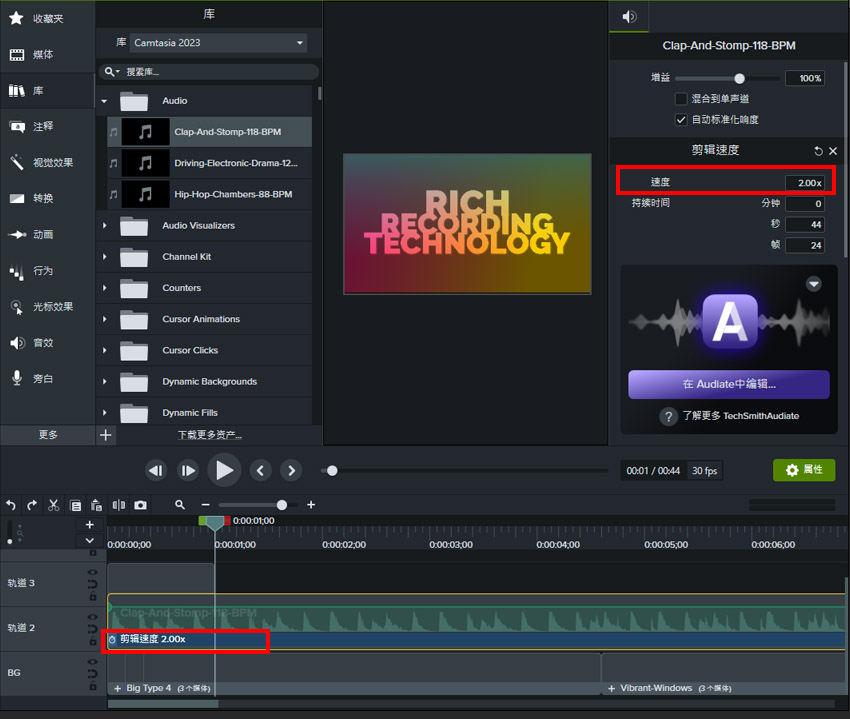Reset clip speed with the revert arrow icon
The image size is (850, 719).
(x=818, y=151)
